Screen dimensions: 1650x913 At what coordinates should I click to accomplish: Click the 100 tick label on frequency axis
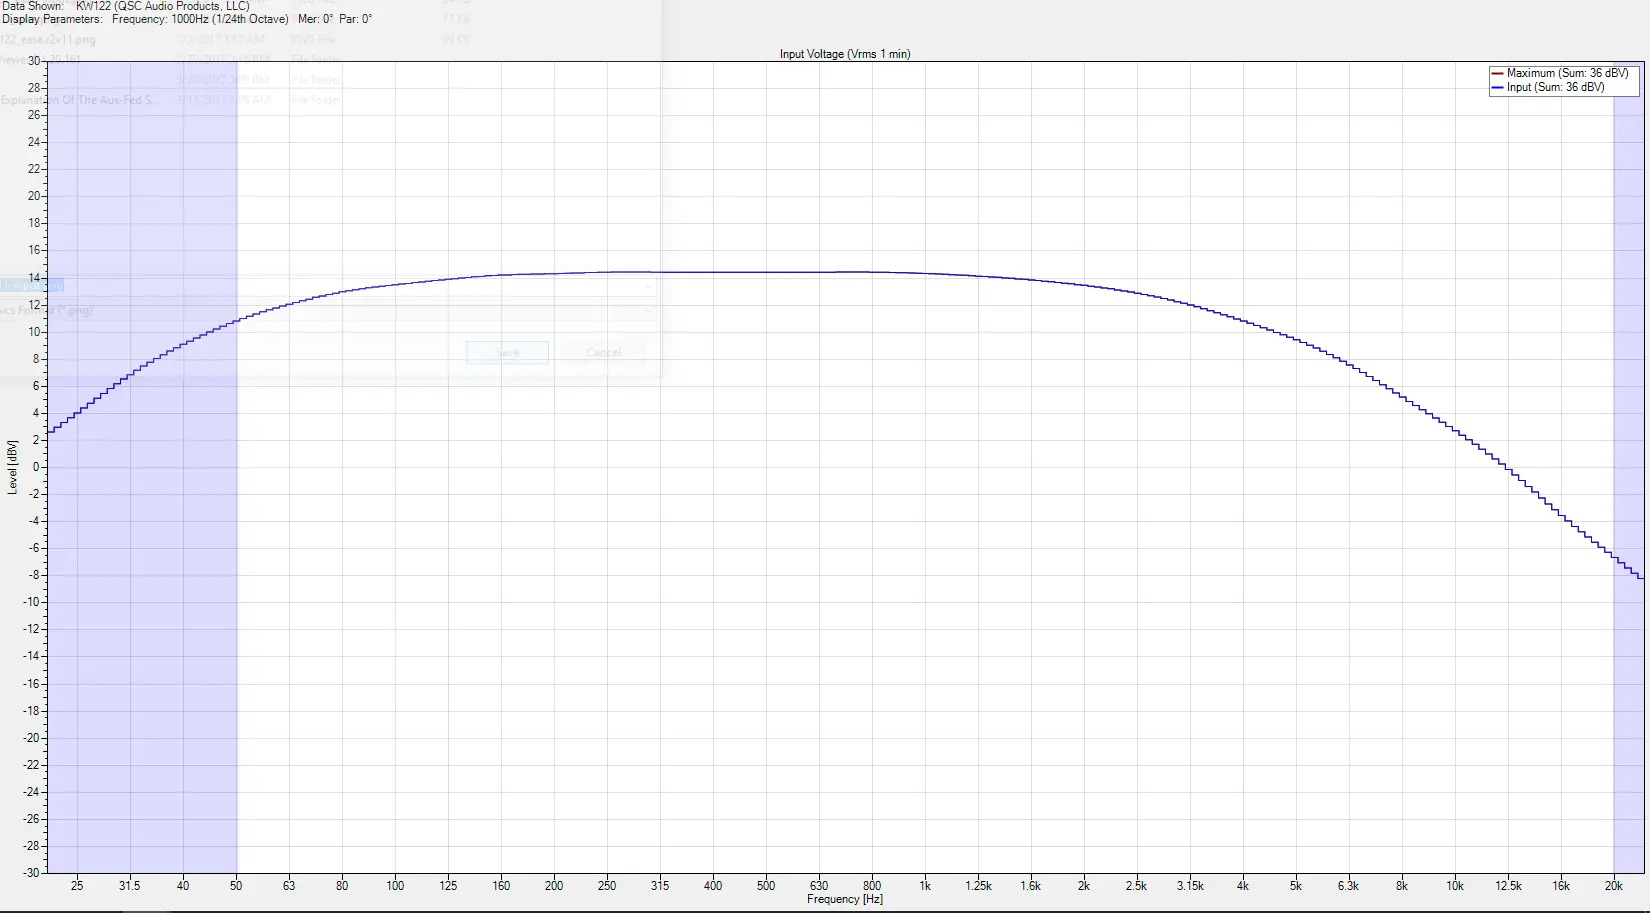coord(395,886)
